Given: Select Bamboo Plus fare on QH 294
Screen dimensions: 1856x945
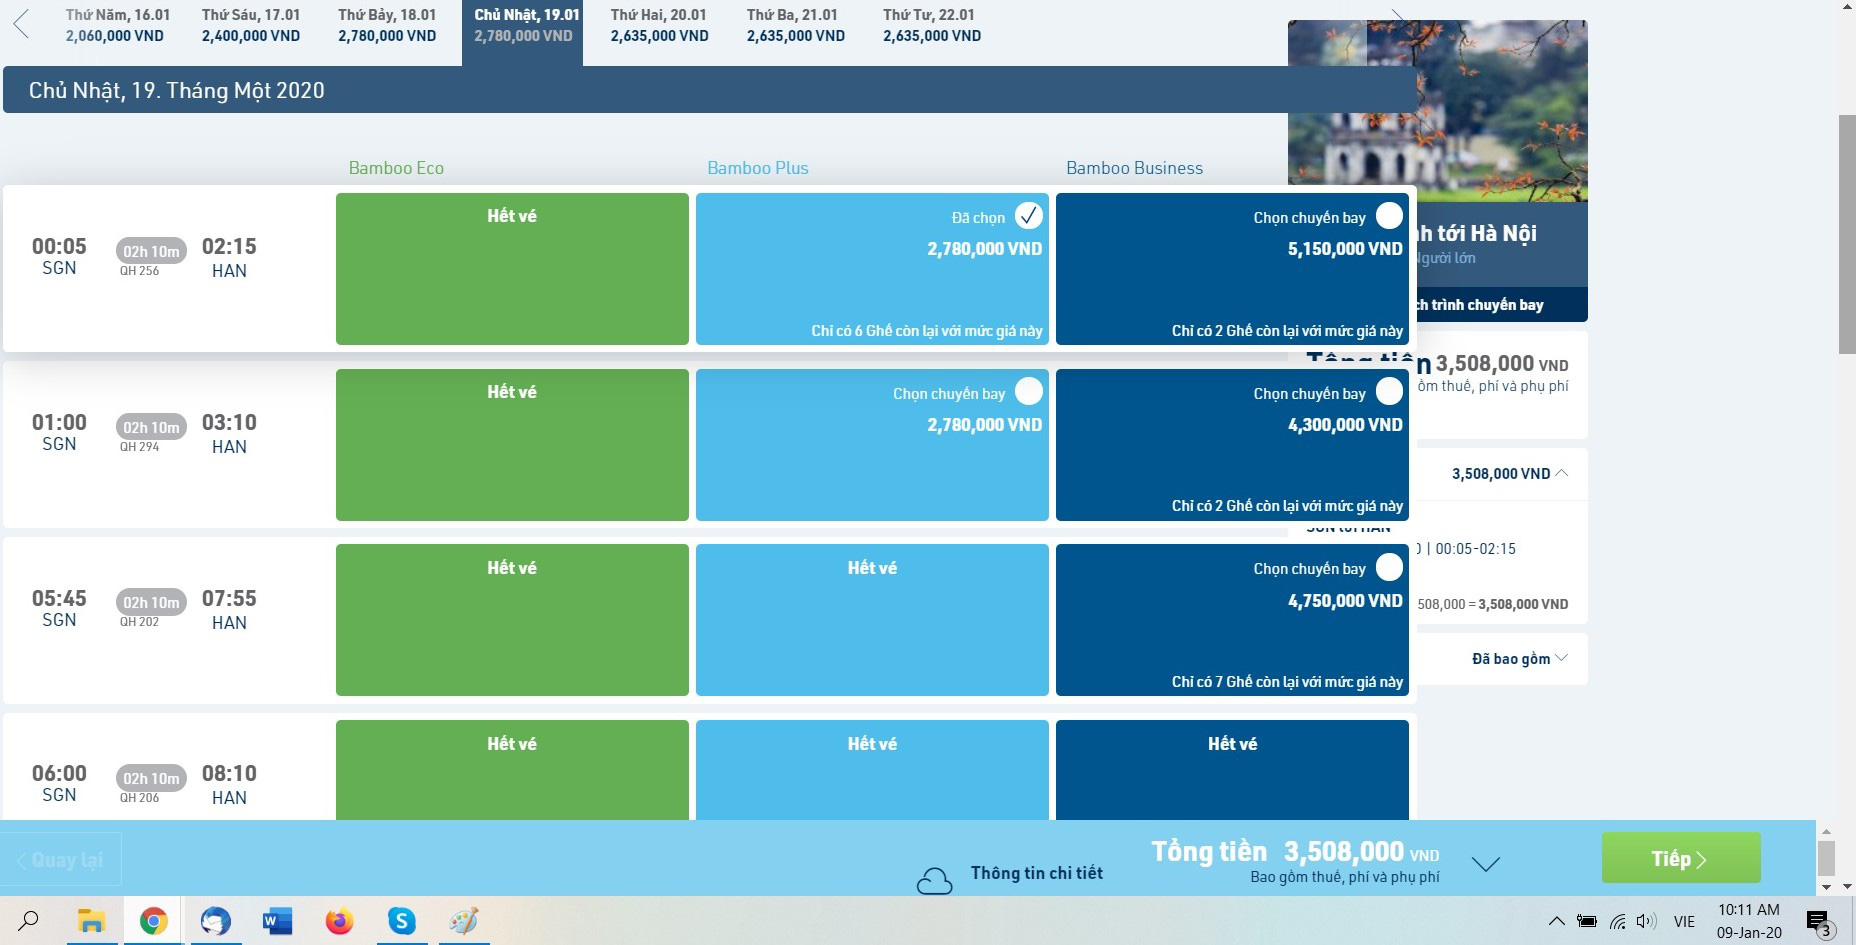Looking at the screenshot, I should 1029,391.
